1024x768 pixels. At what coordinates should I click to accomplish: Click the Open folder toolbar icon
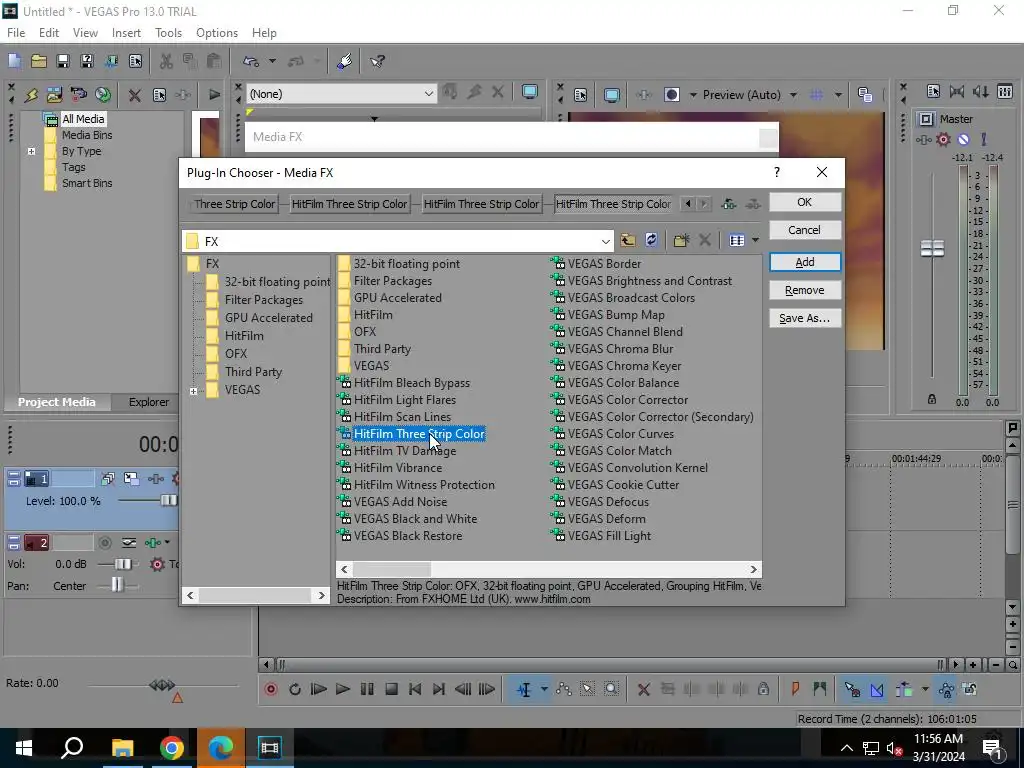(39, 61)
